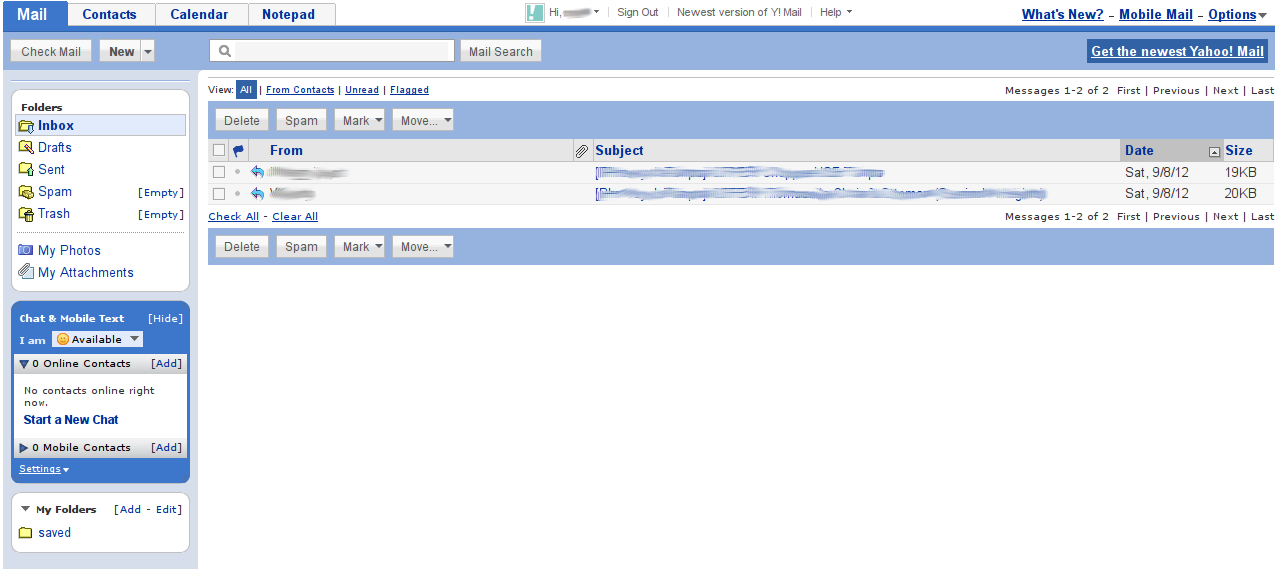Click the Check All link
Screen dimensions: 1278x574
233,216
